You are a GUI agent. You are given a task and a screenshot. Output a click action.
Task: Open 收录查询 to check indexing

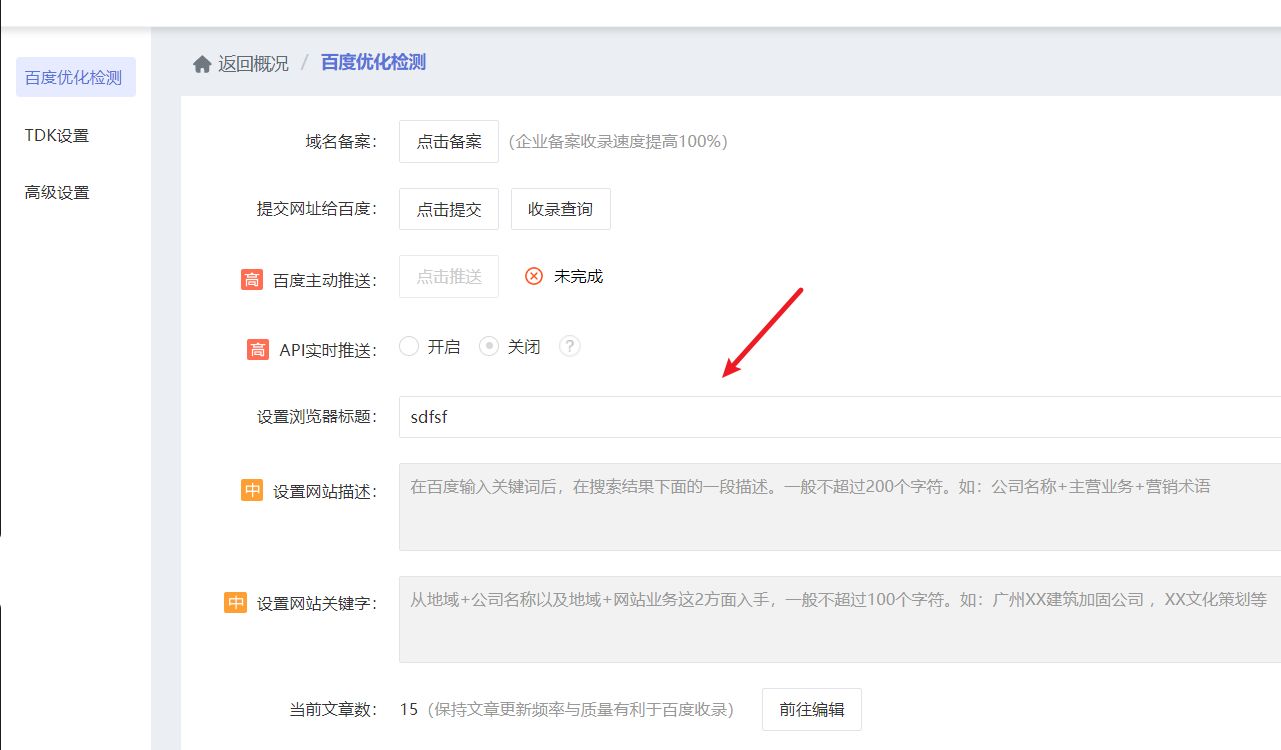560,209
